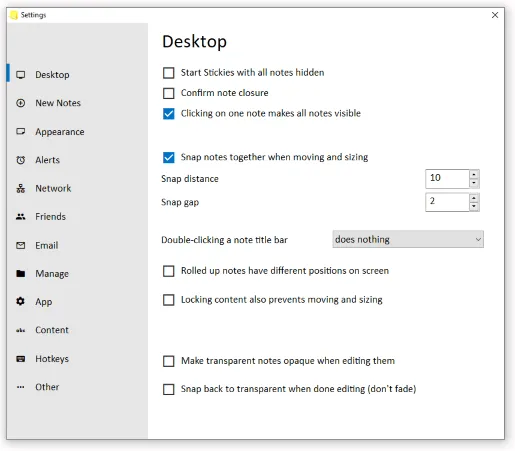Go to the Content settings section
Viewport: 515px width, 451px height.
pos(52,330)
